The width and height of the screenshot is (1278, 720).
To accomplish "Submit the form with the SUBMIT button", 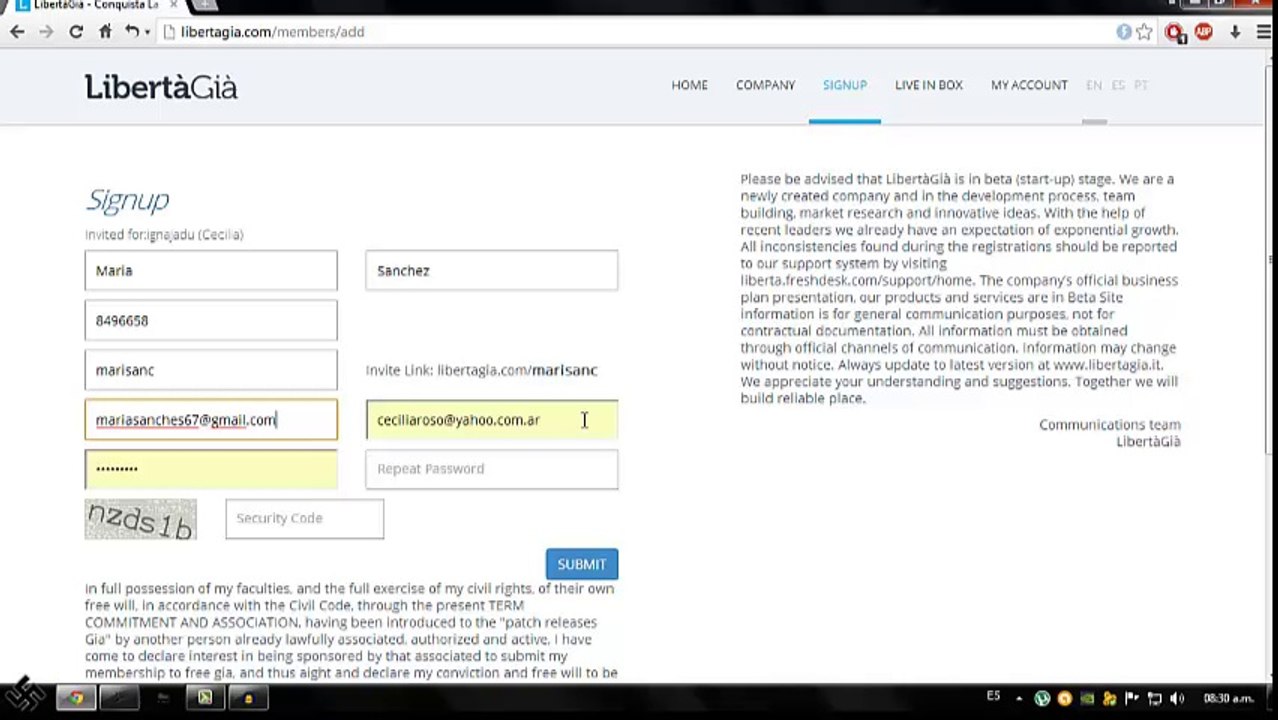I will [582, 564].
